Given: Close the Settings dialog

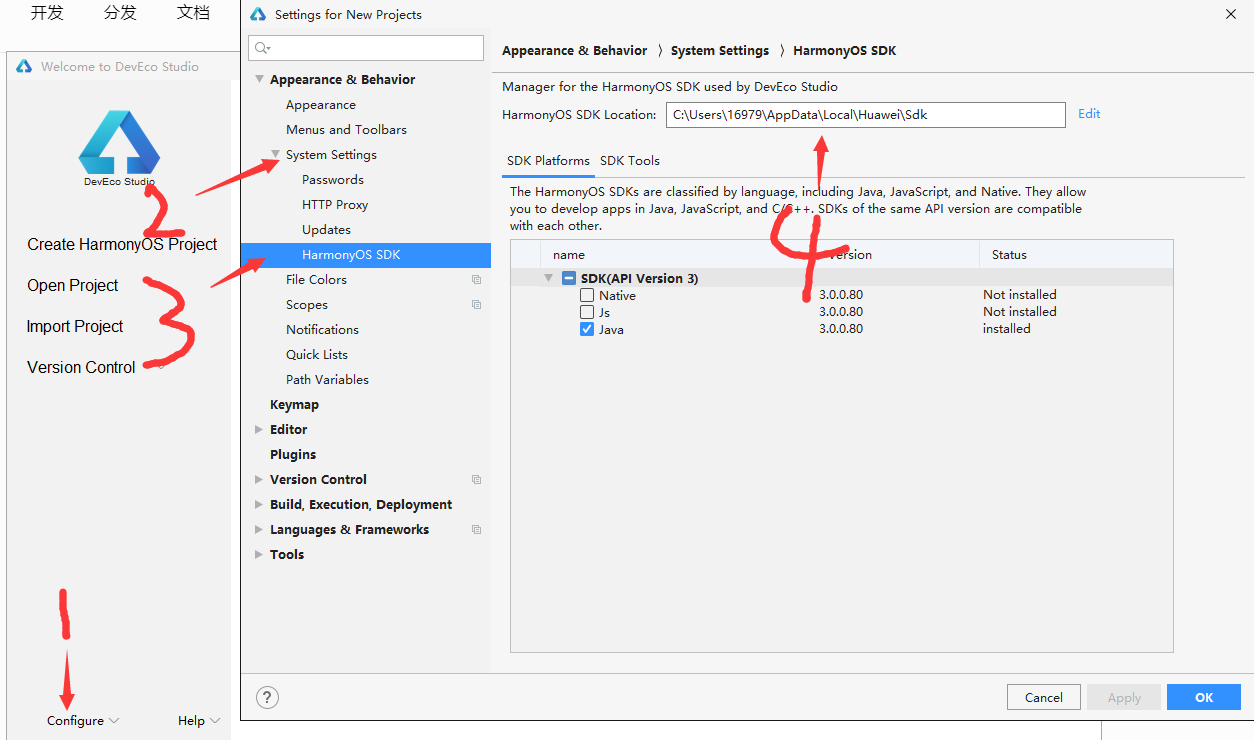Looking at the screenshot, I should [1230, 14].
